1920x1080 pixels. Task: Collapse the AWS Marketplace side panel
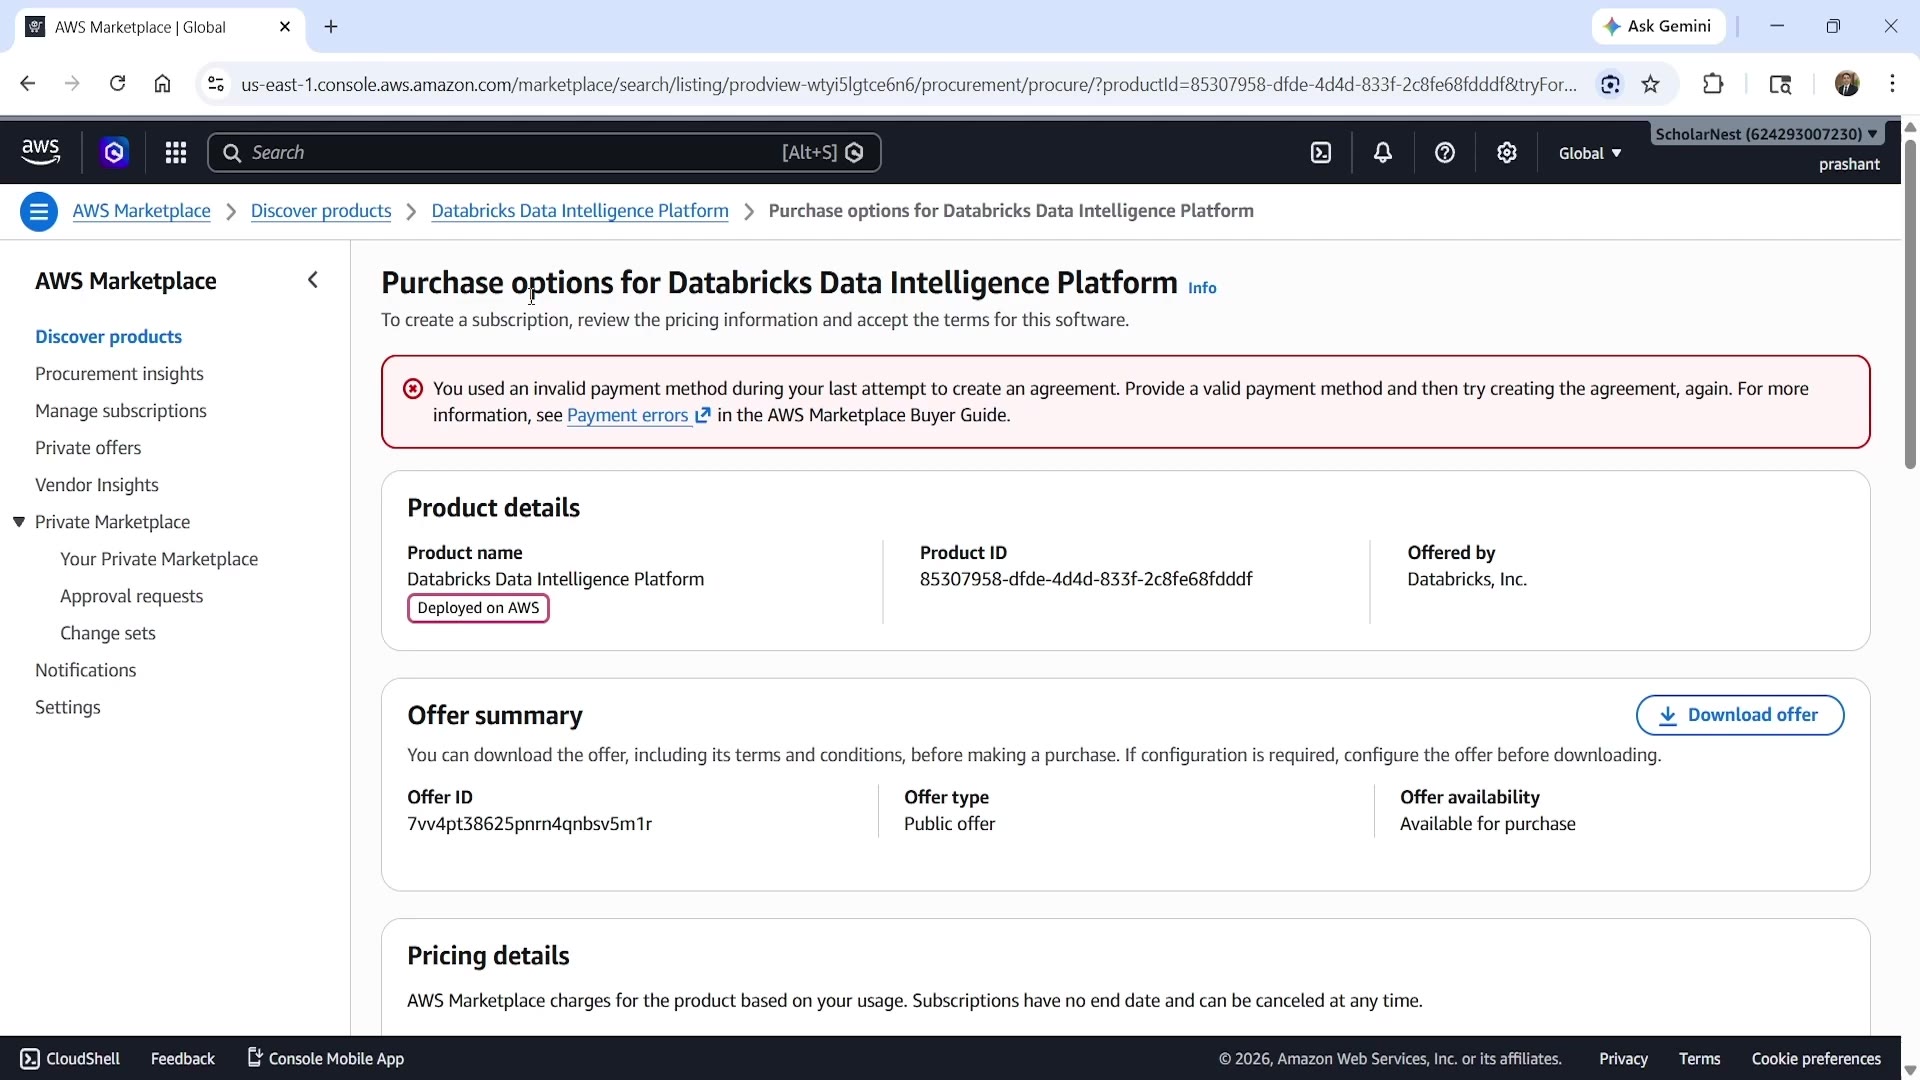click(313, 280)
